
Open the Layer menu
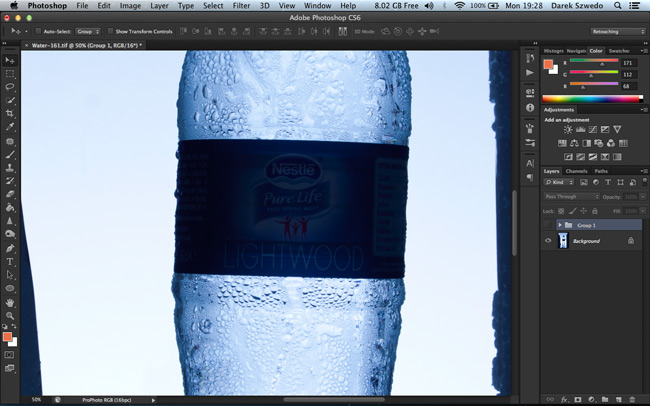[x=160, y=6]
